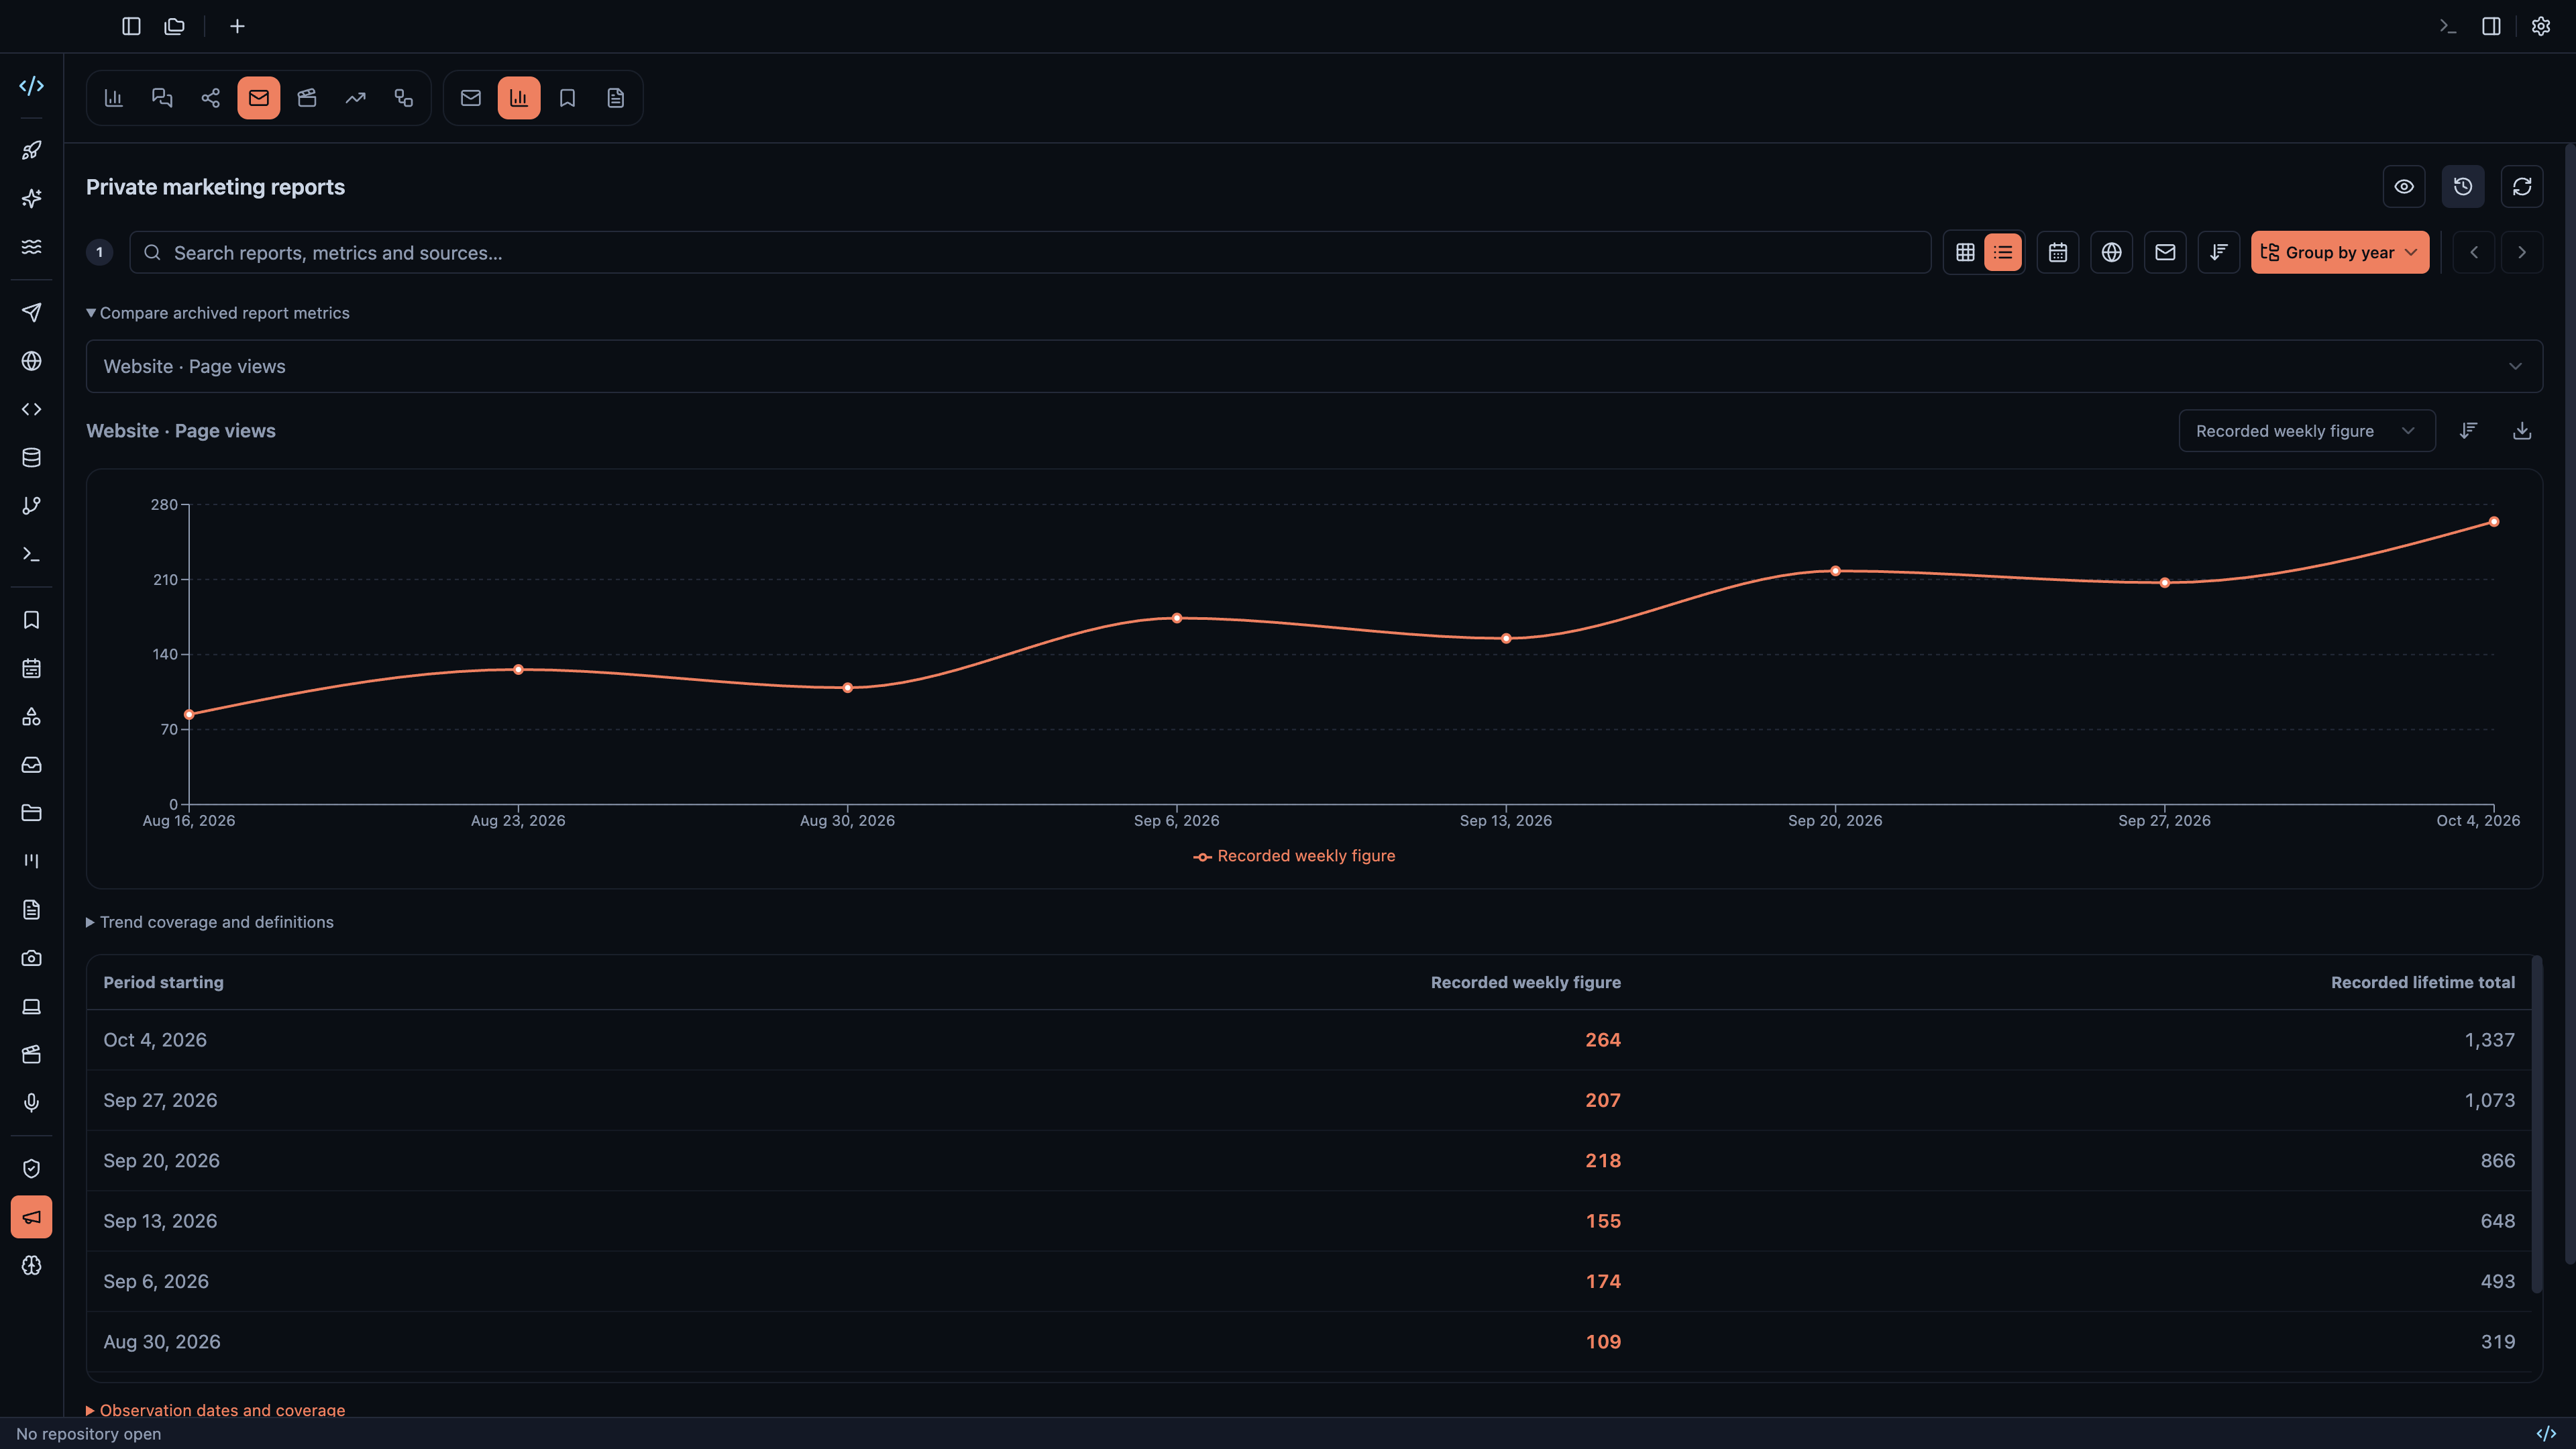Select the highlighted mail tab in first toolbar group

click(259, 98)
